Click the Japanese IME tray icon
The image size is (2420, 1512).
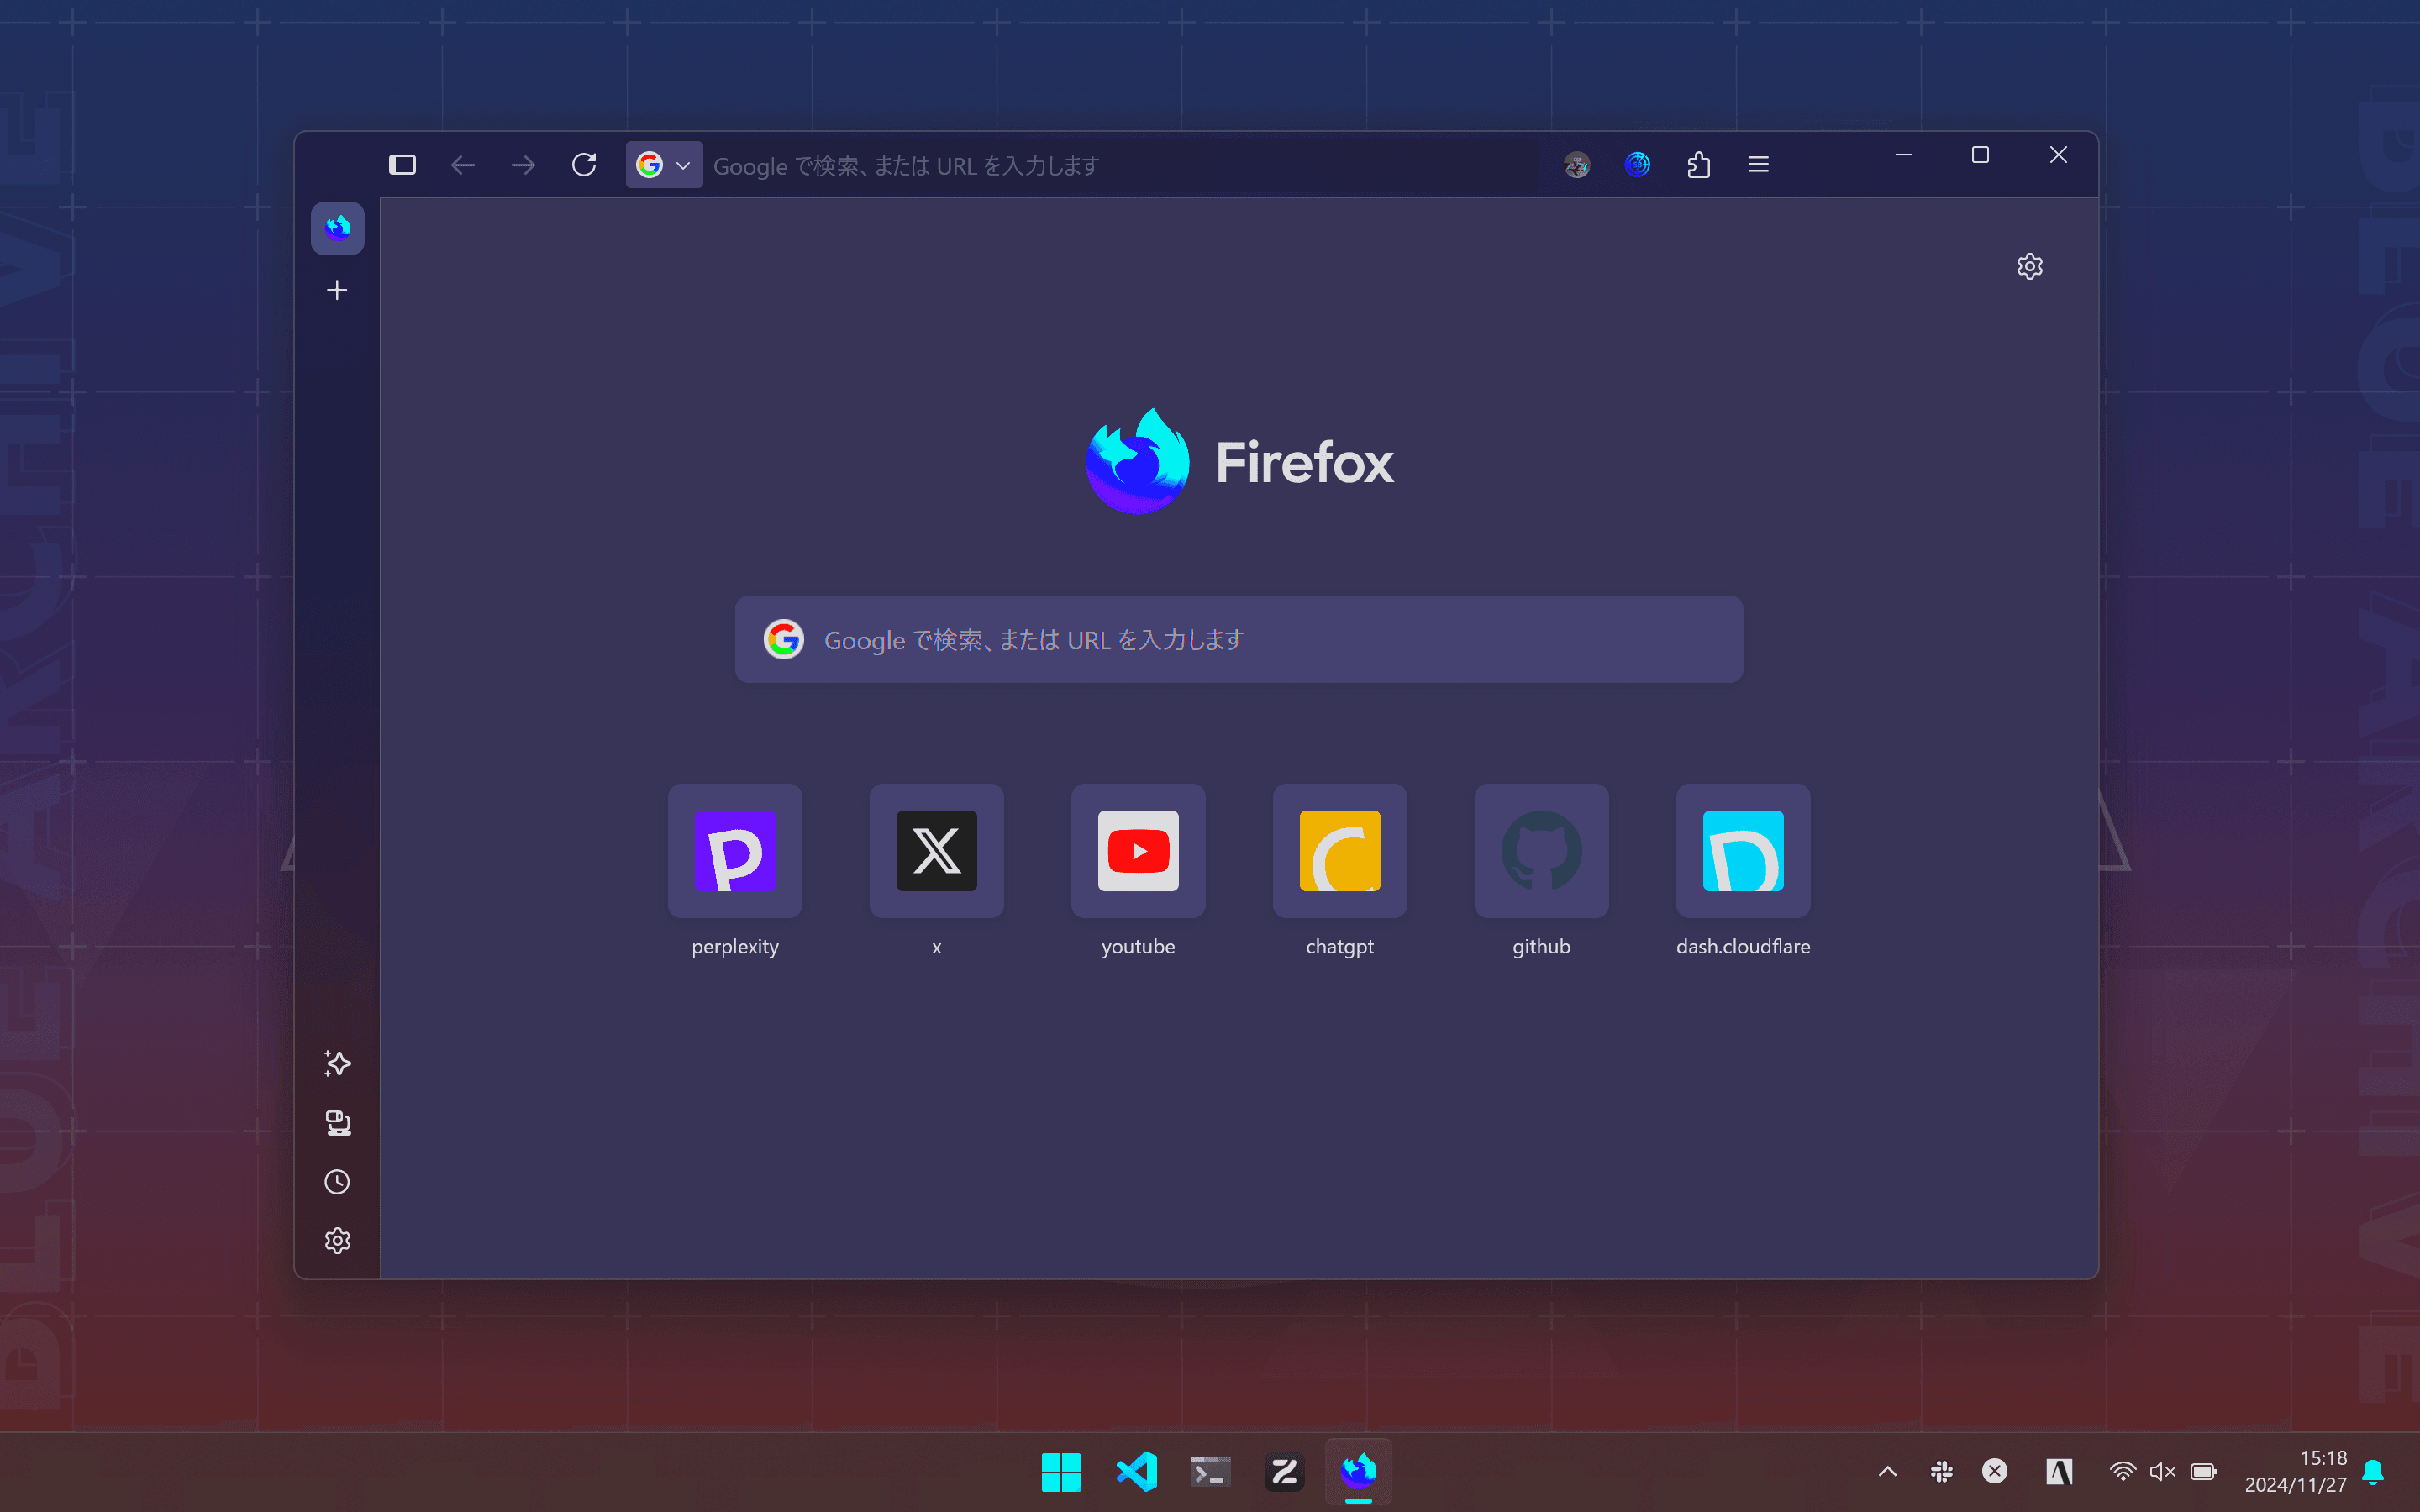click(x=2059, y=1471)
